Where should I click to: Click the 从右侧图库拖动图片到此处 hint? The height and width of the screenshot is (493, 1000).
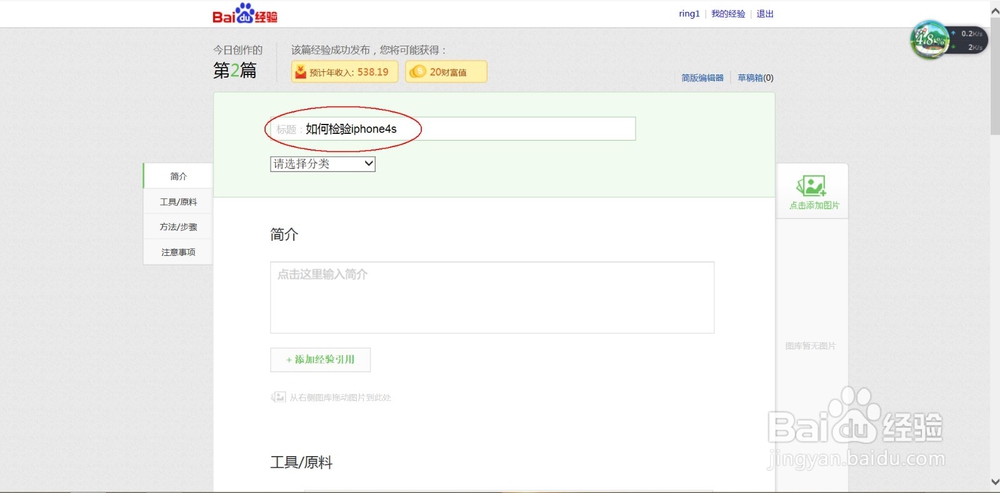point(340,397)
